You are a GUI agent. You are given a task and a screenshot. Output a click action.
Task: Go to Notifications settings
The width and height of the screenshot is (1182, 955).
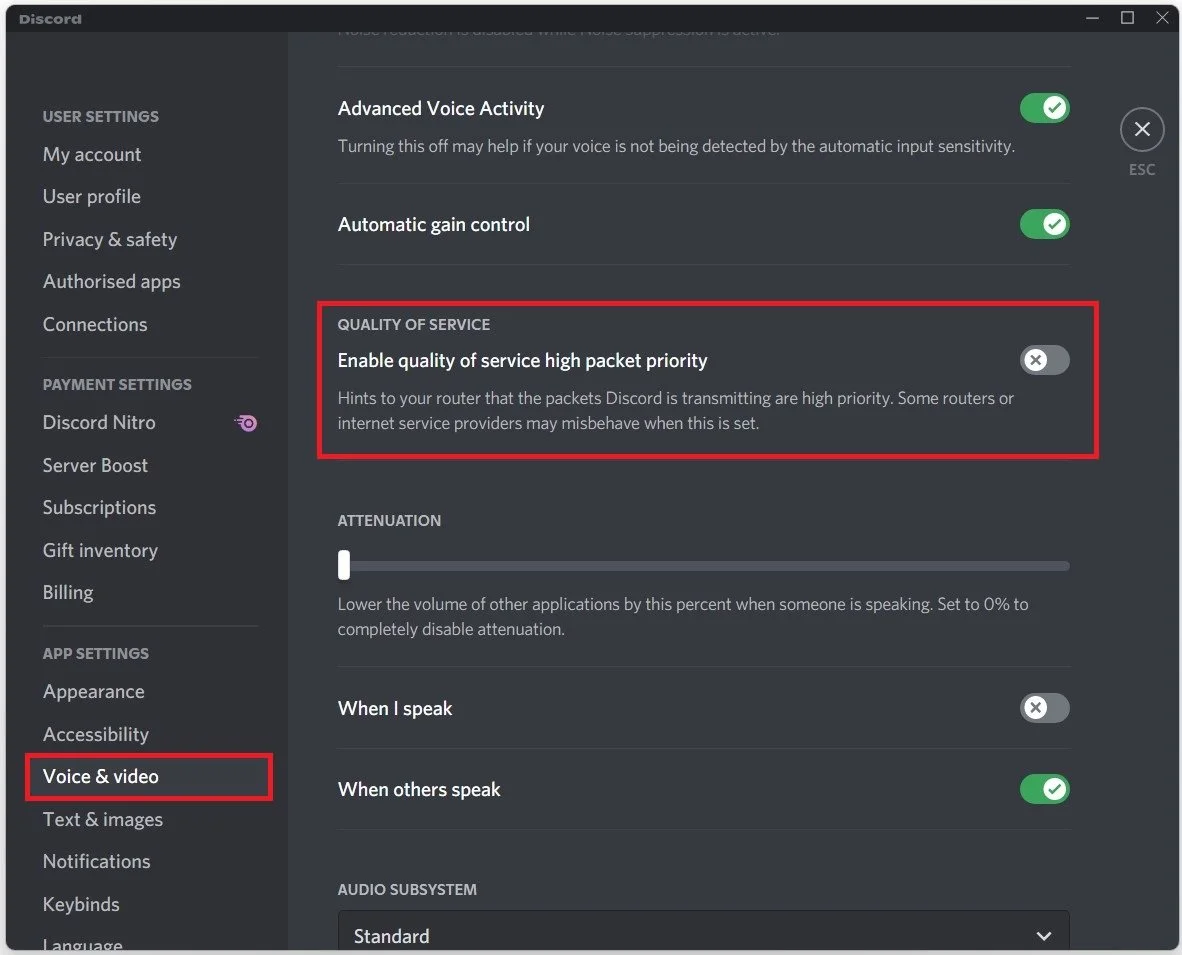point(96,862)
